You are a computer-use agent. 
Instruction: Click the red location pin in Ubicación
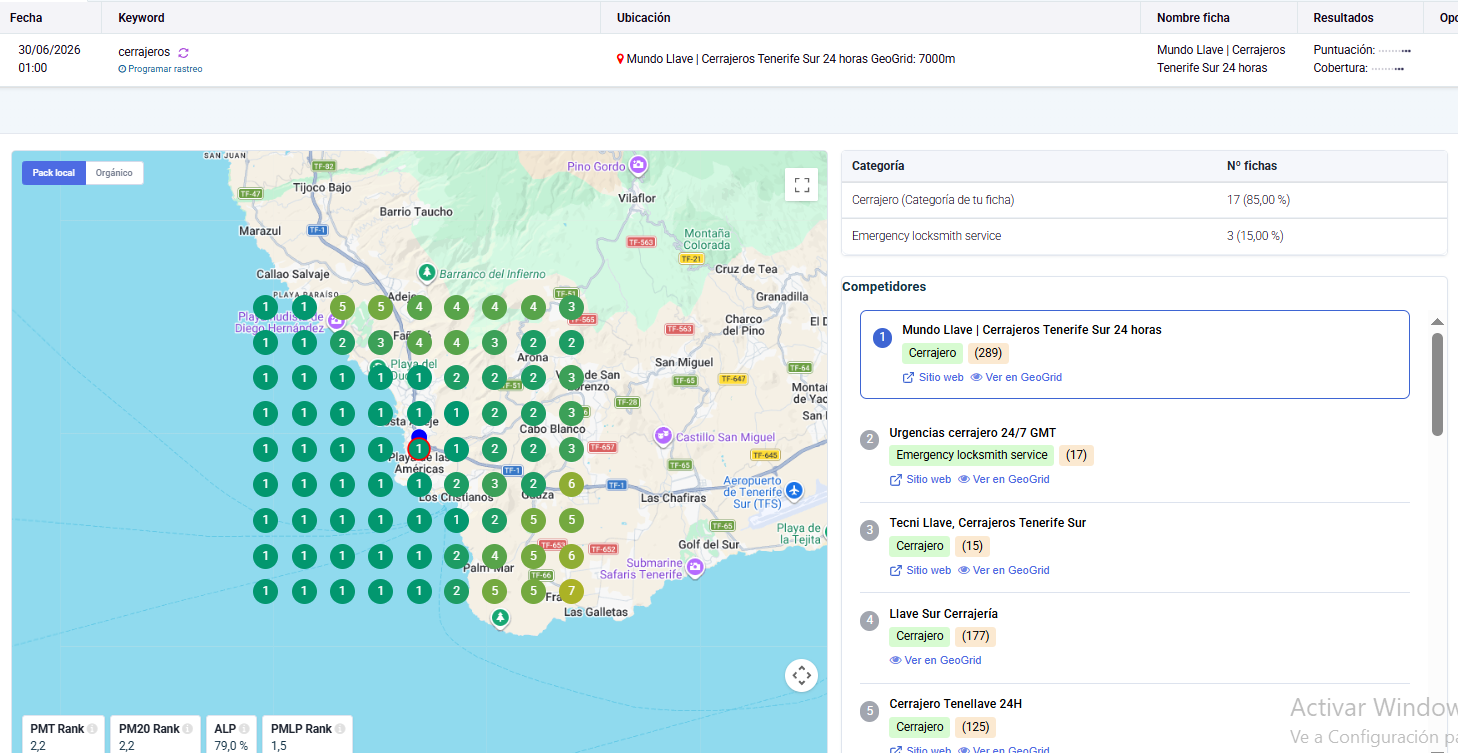tap(620, 59)
